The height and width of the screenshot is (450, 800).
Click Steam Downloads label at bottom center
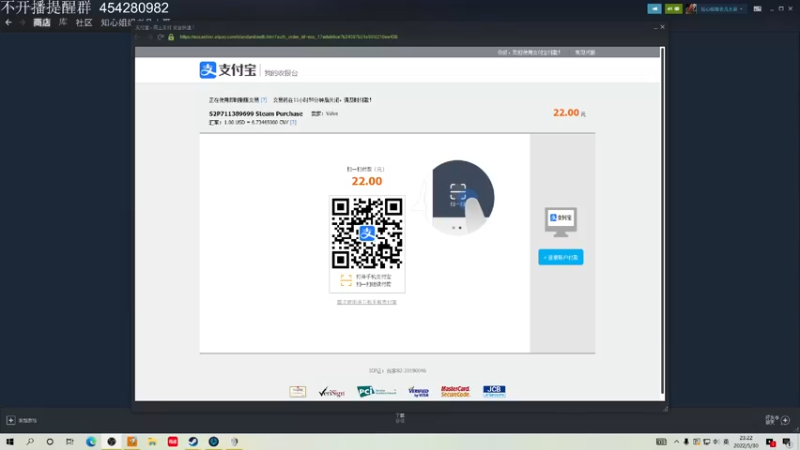pos(400,418)
